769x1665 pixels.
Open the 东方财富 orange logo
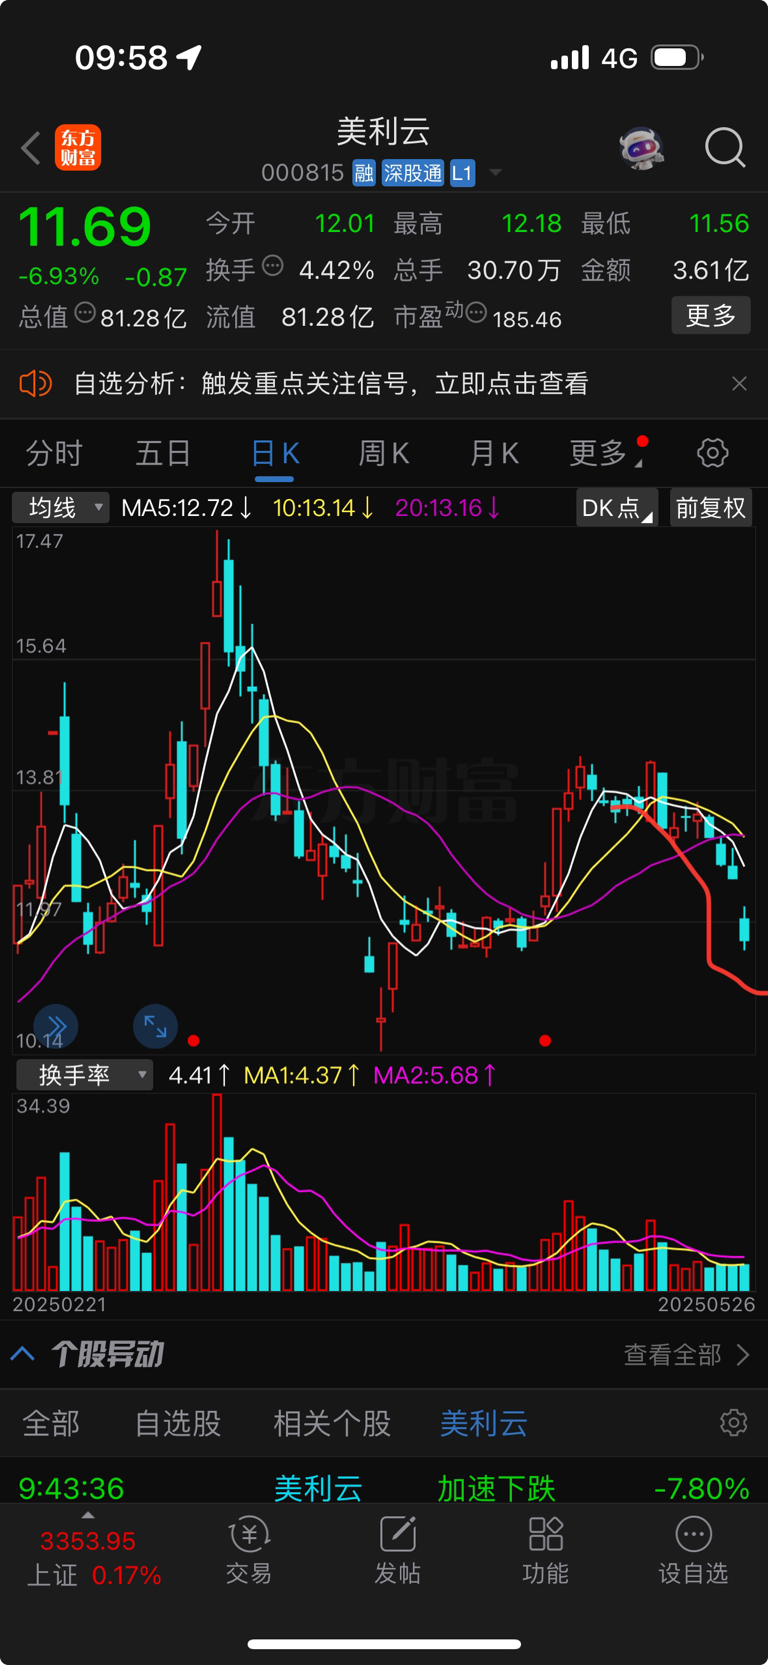[78, 148]
